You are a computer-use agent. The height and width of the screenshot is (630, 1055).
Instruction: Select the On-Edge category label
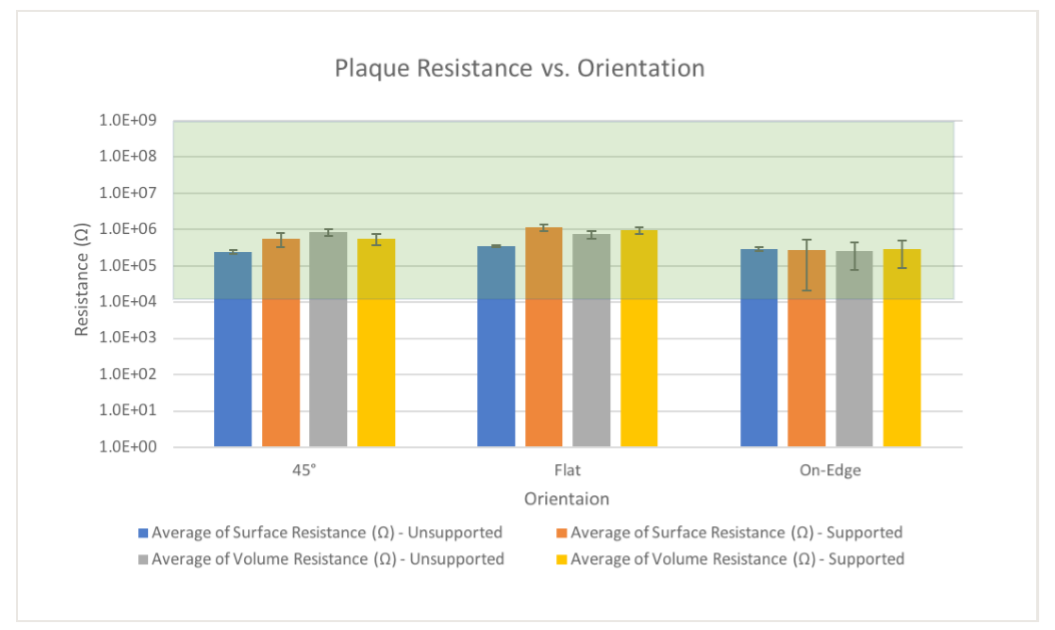830,470
